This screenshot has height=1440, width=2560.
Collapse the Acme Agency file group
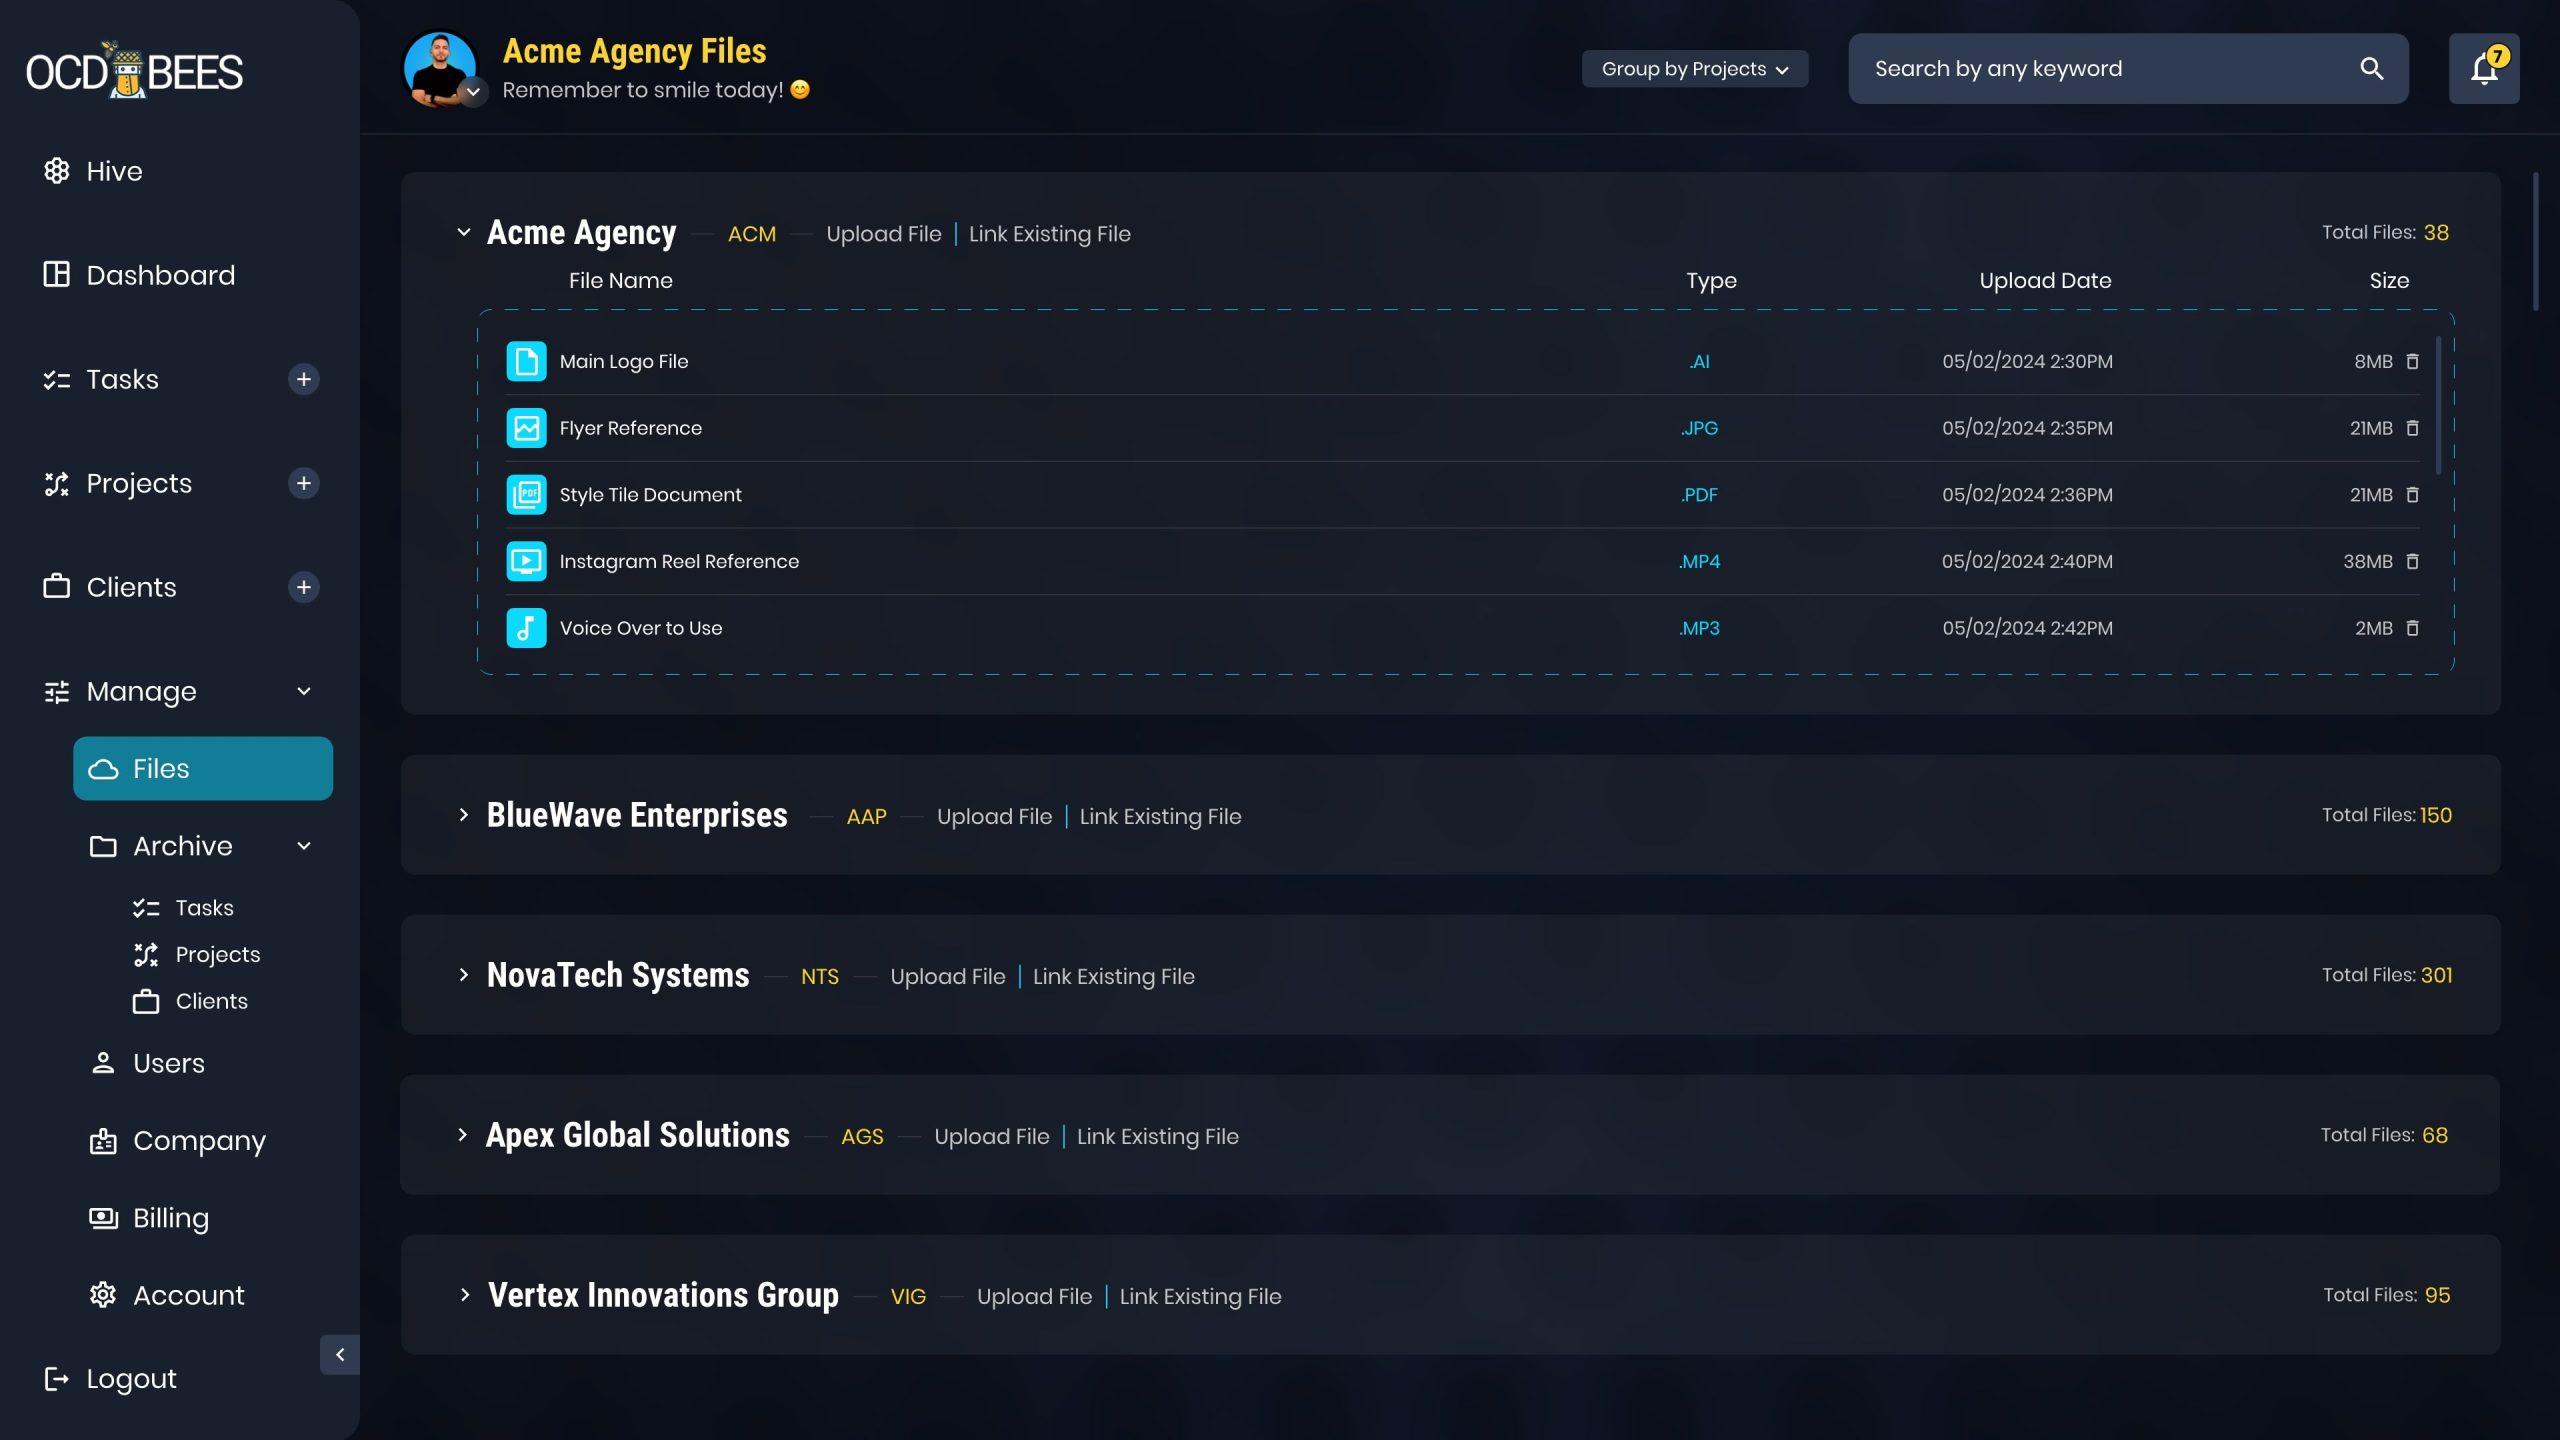point(463,232)
